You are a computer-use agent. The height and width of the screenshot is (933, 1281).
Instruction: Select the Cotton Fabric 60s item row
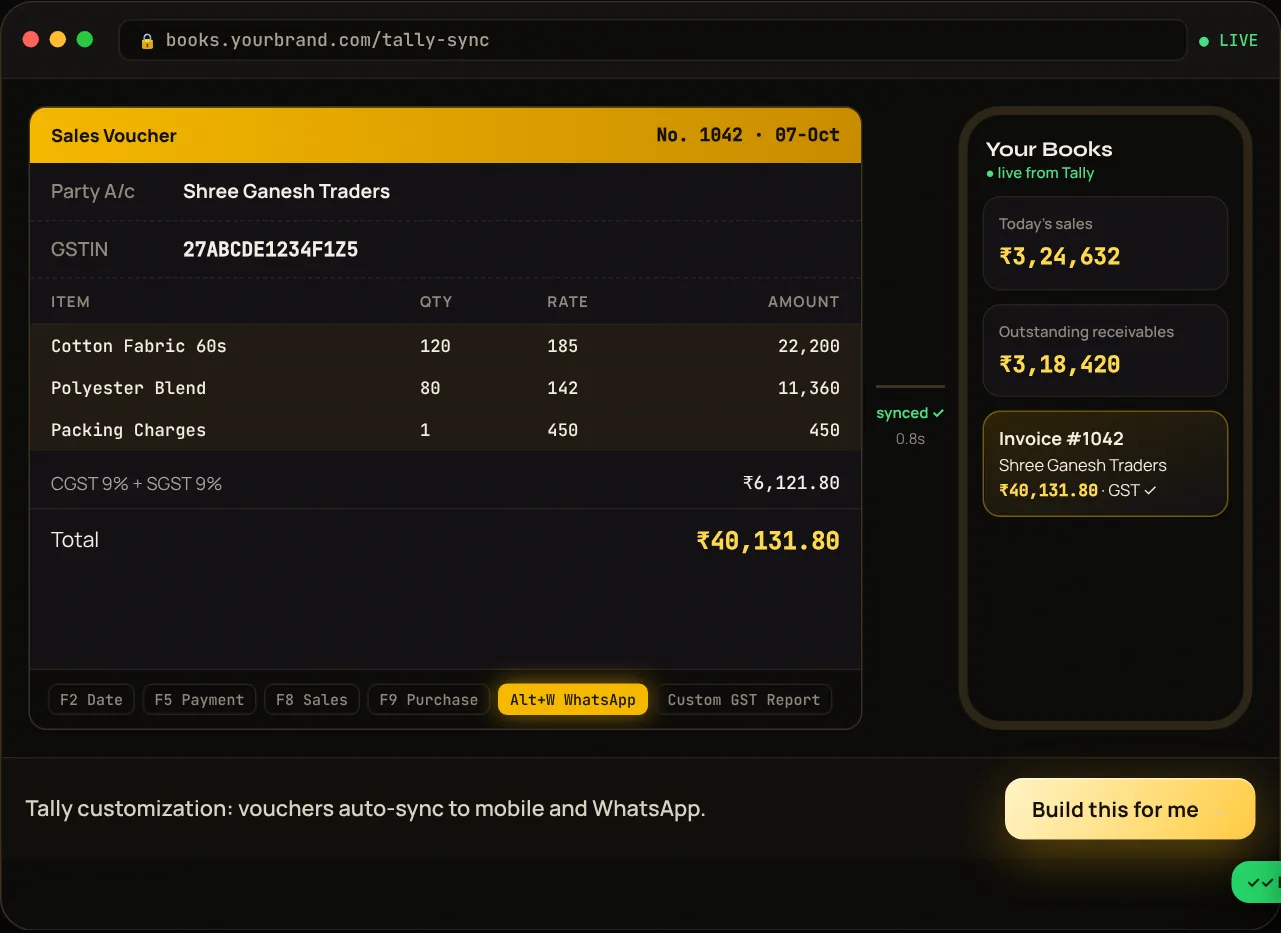coord(445,346)
